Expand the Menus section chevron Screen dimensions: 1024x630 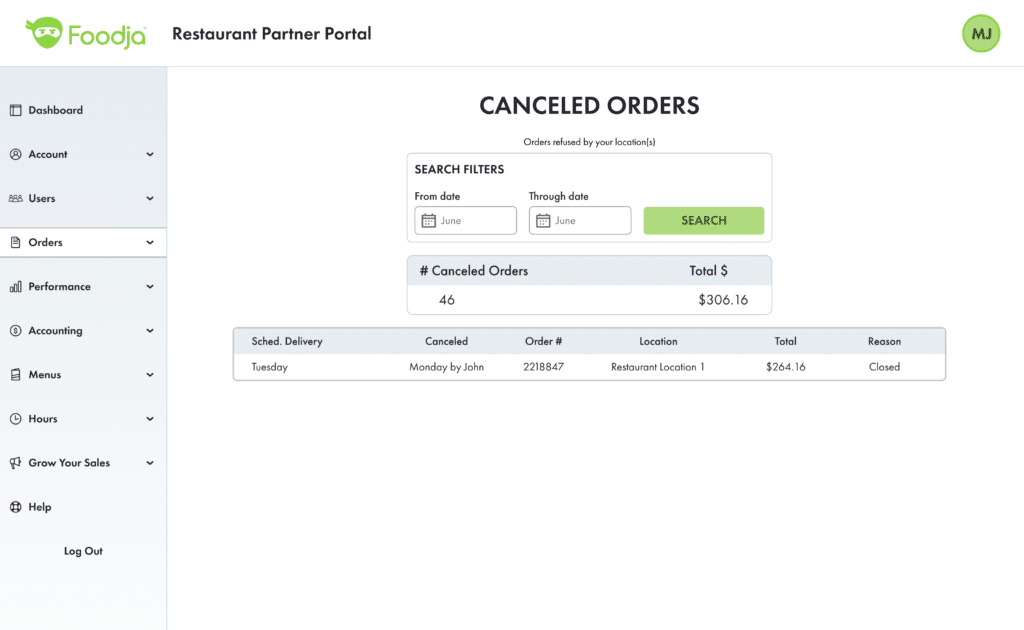(x=150, y=375)
